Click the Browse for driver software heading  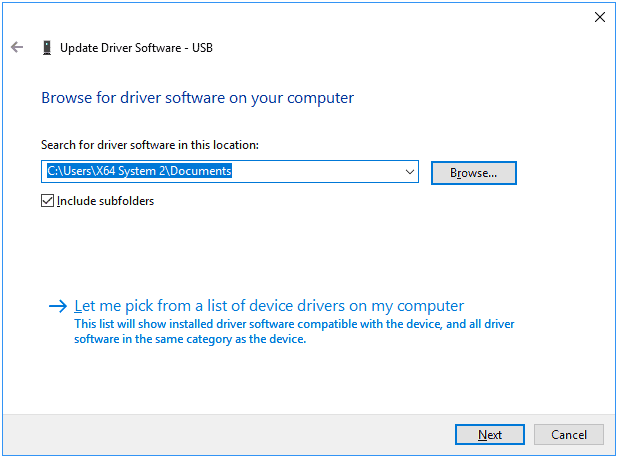pos(197,98)
